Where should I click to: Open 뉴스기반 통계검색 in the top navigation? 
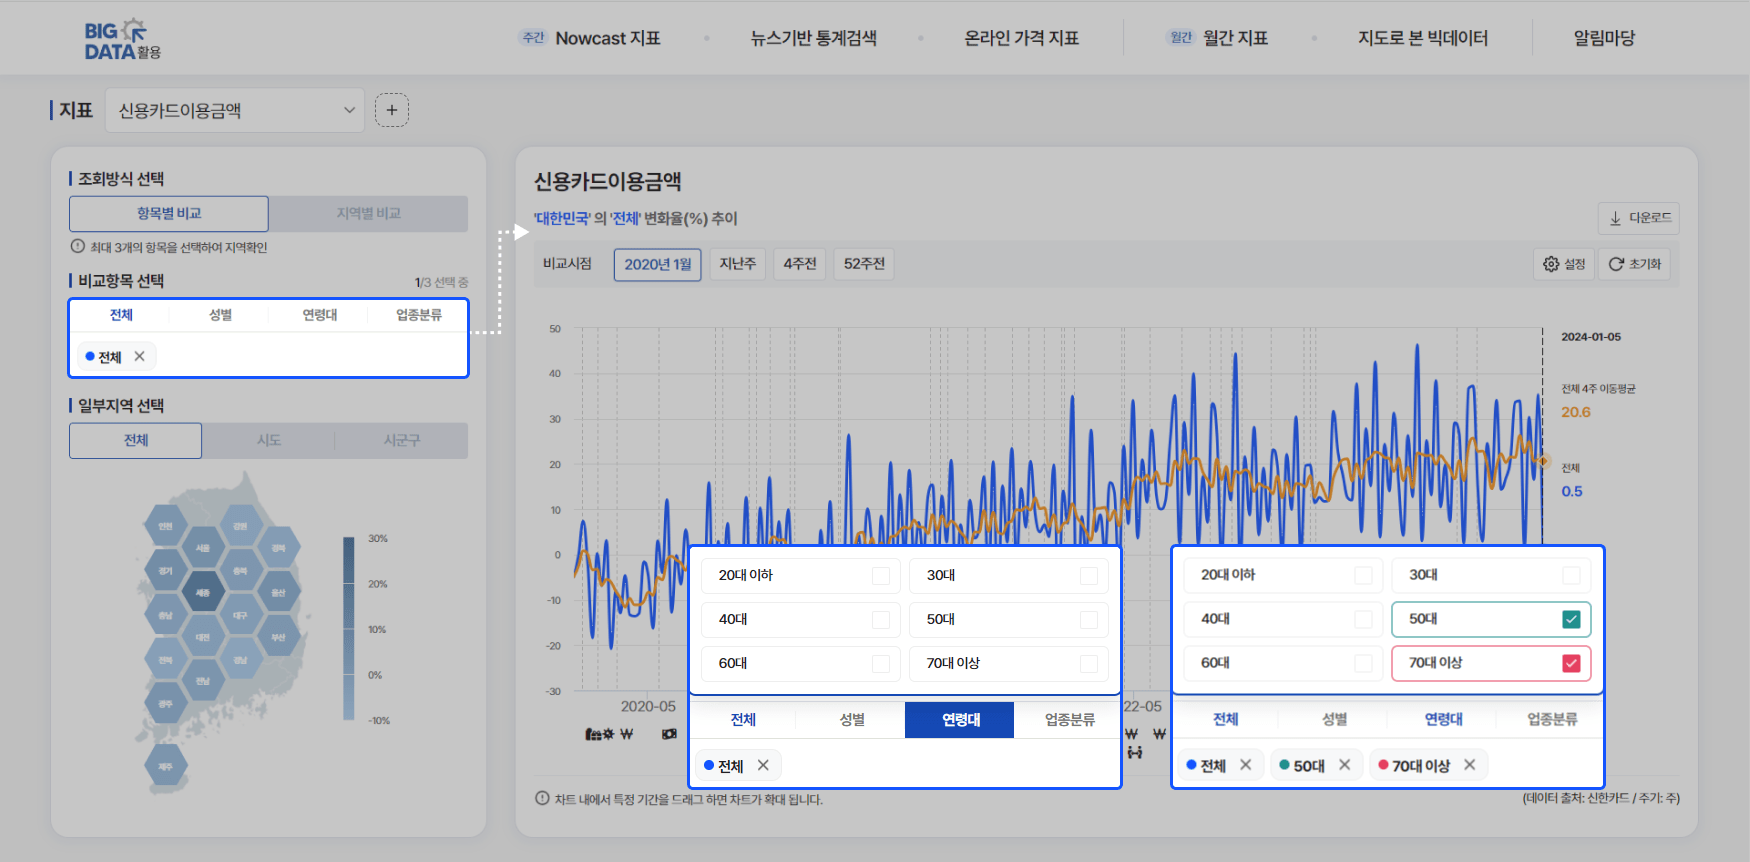(x=814, y=38)
